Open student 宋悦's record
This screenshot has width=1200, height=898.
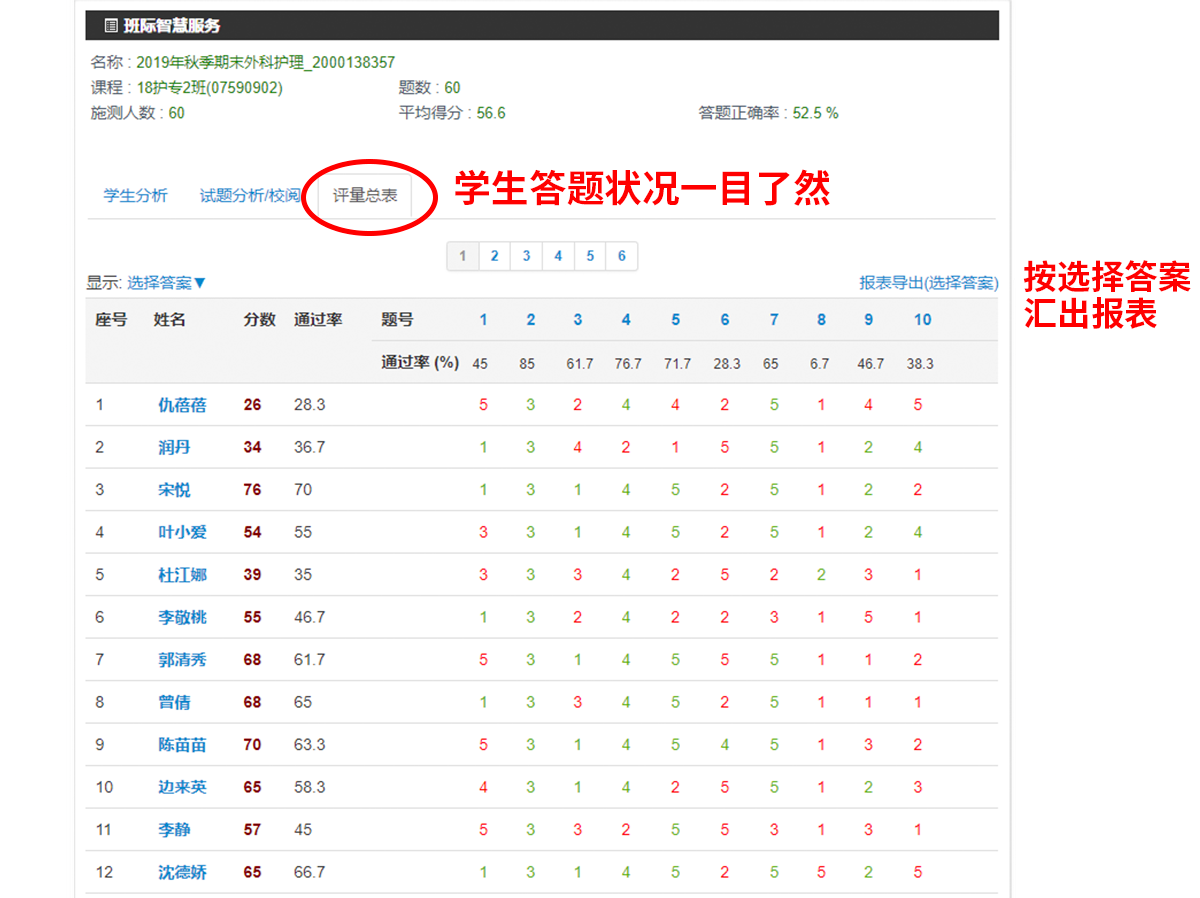pyautogui.click(x=174, y=490)
